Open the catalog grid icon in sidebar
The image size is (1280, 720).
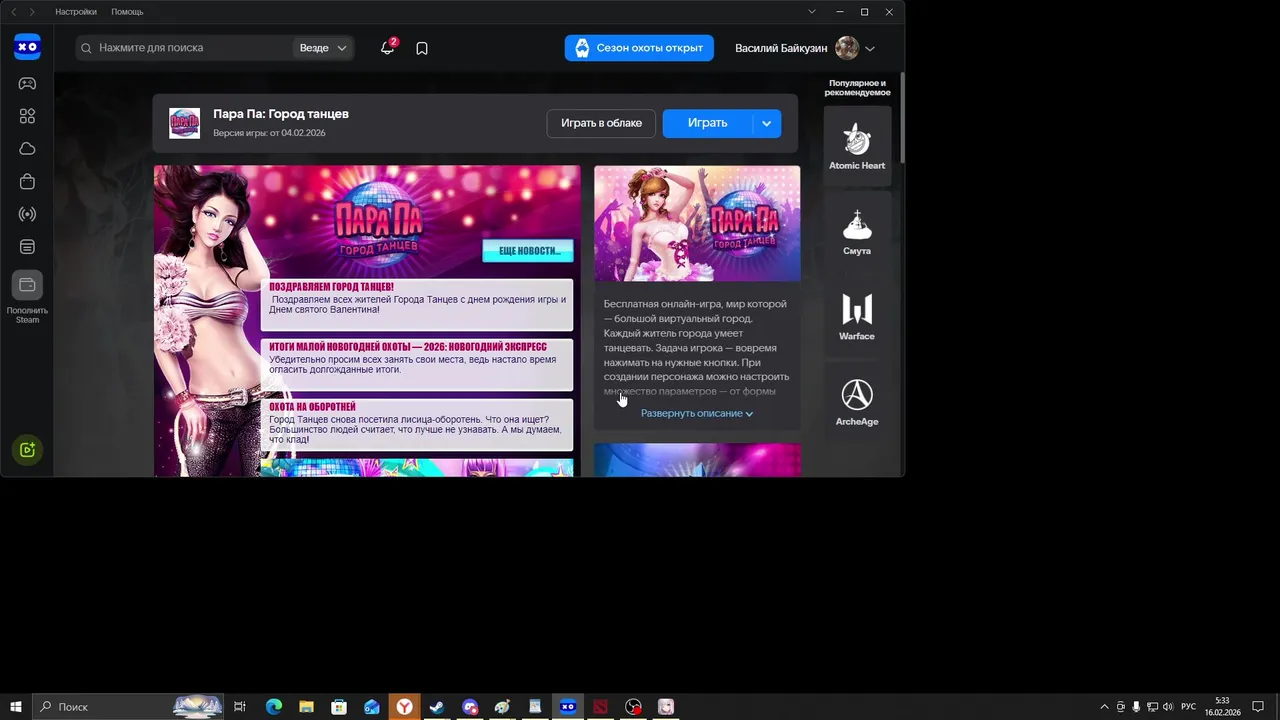27,116
